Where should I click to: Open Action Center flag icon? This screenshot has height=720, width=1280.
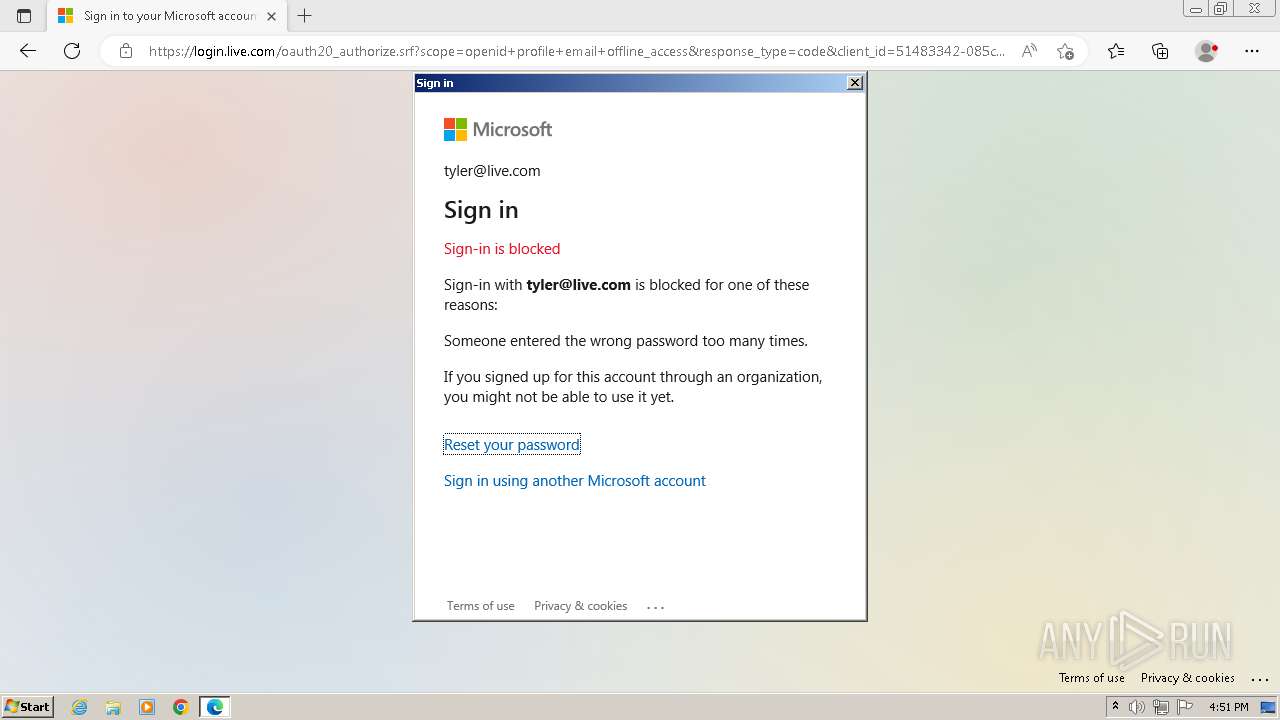click(1185, 707)
